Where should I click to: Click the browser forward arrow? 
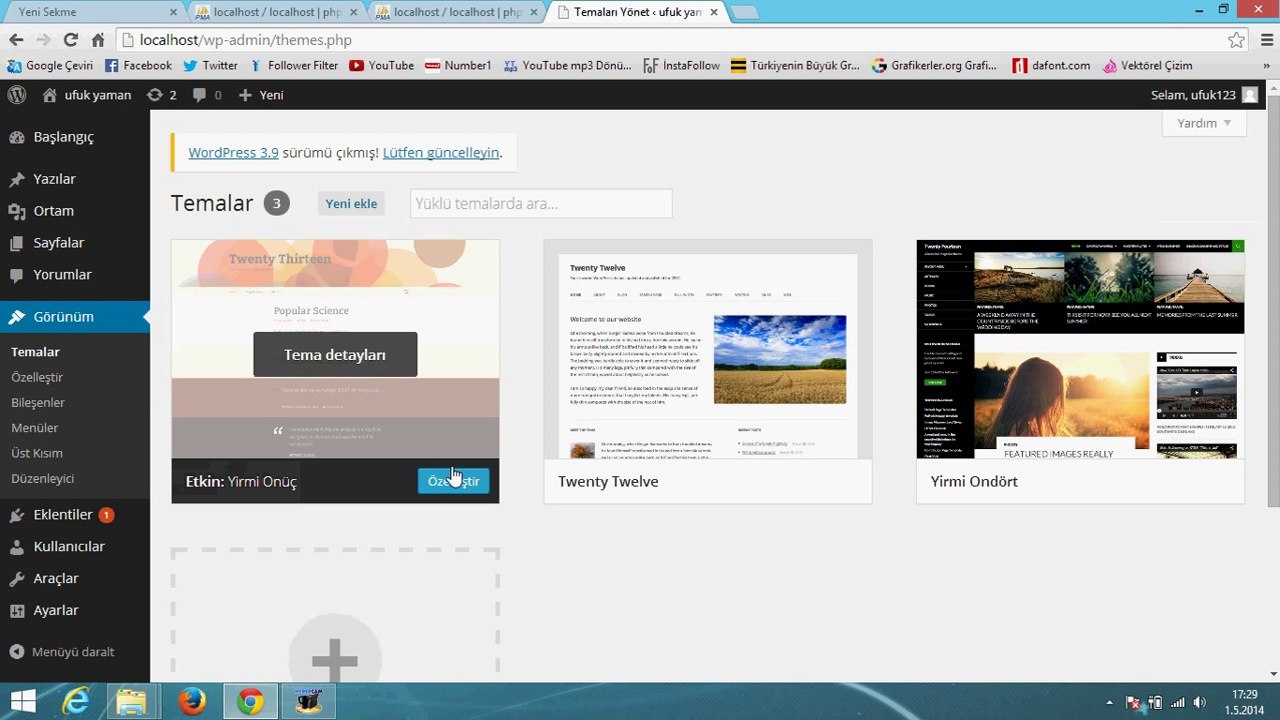(x=43, y=40)
